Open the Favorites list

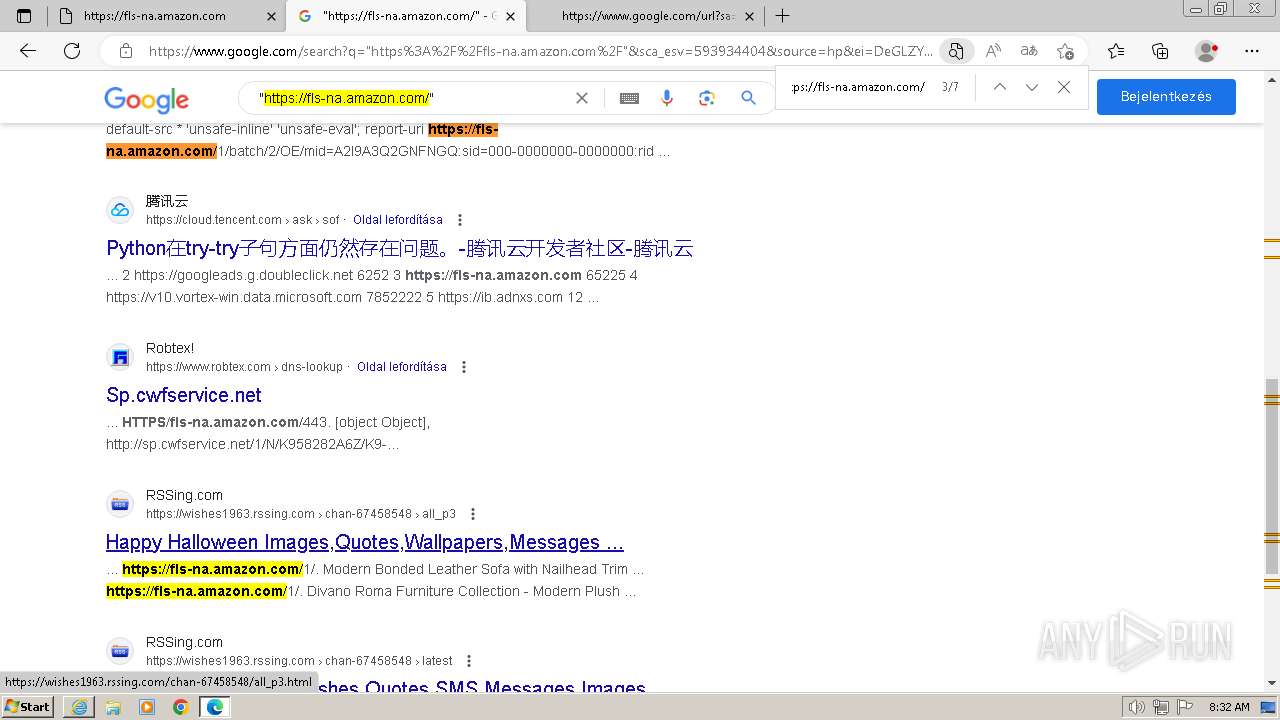[1116, 51]
